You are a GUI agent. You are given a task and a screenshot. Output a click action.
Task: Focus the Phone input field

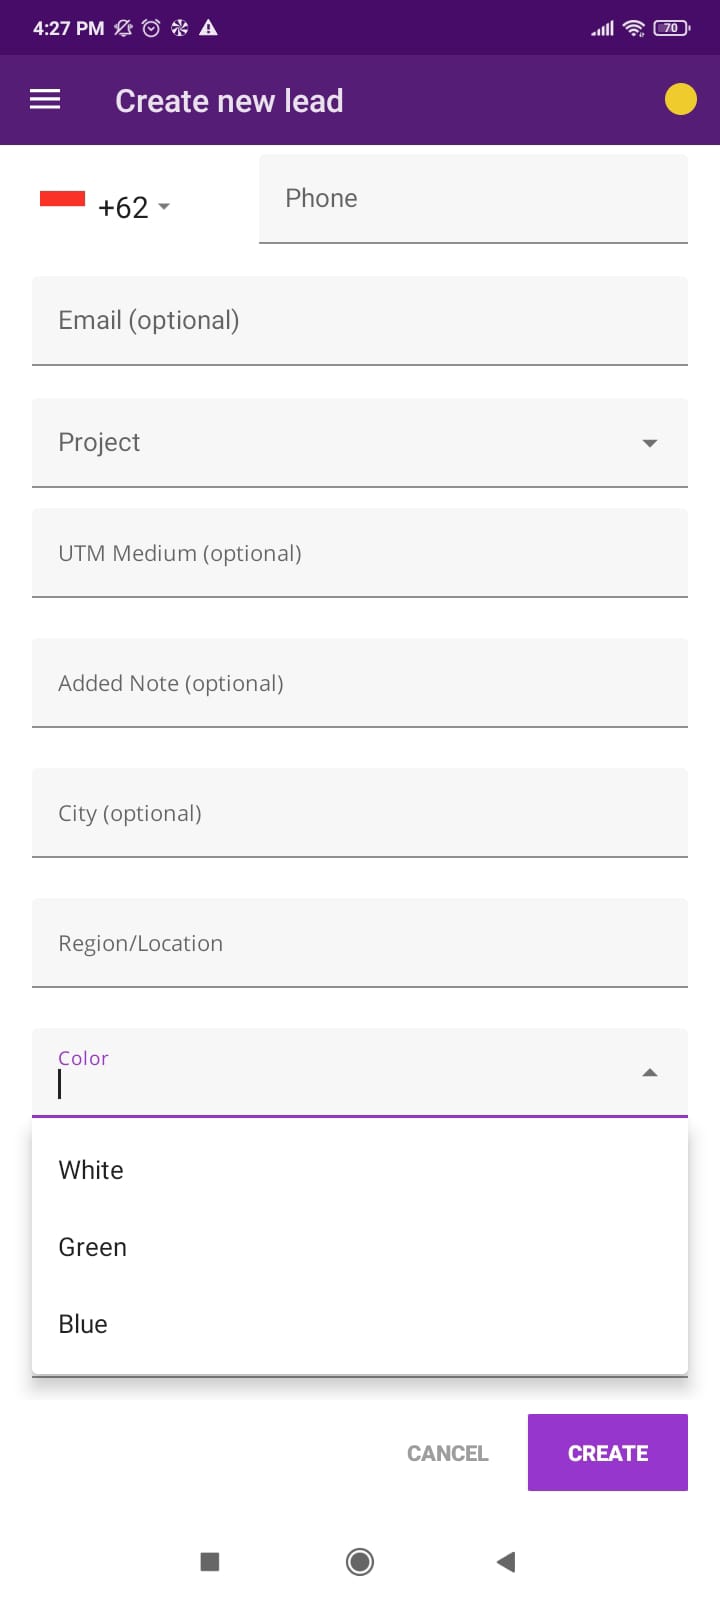click(x=473, y=199)
